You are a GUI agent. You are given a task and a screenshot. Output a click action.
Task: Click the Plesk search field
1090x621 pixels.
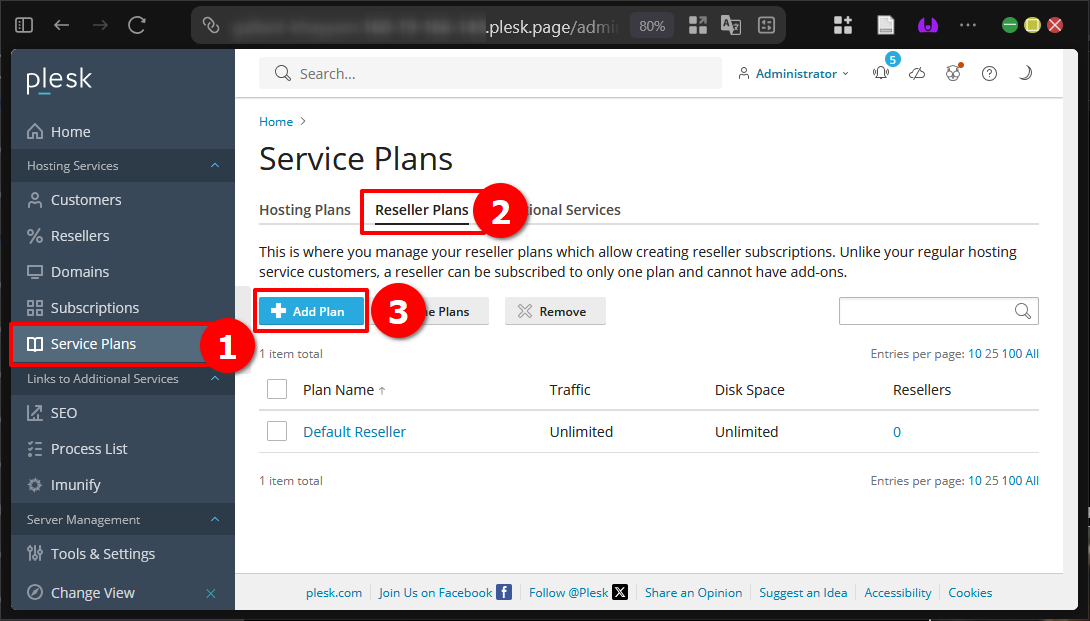tap(490, 73)
